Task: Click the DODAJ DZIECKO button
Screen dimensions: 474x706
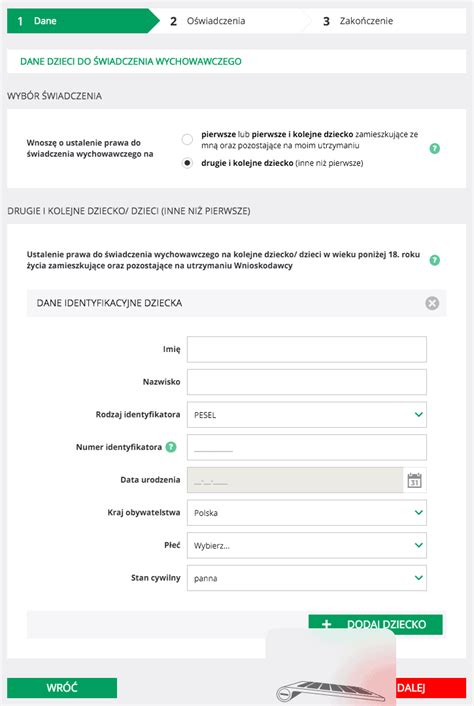Action: coord(375,625)
